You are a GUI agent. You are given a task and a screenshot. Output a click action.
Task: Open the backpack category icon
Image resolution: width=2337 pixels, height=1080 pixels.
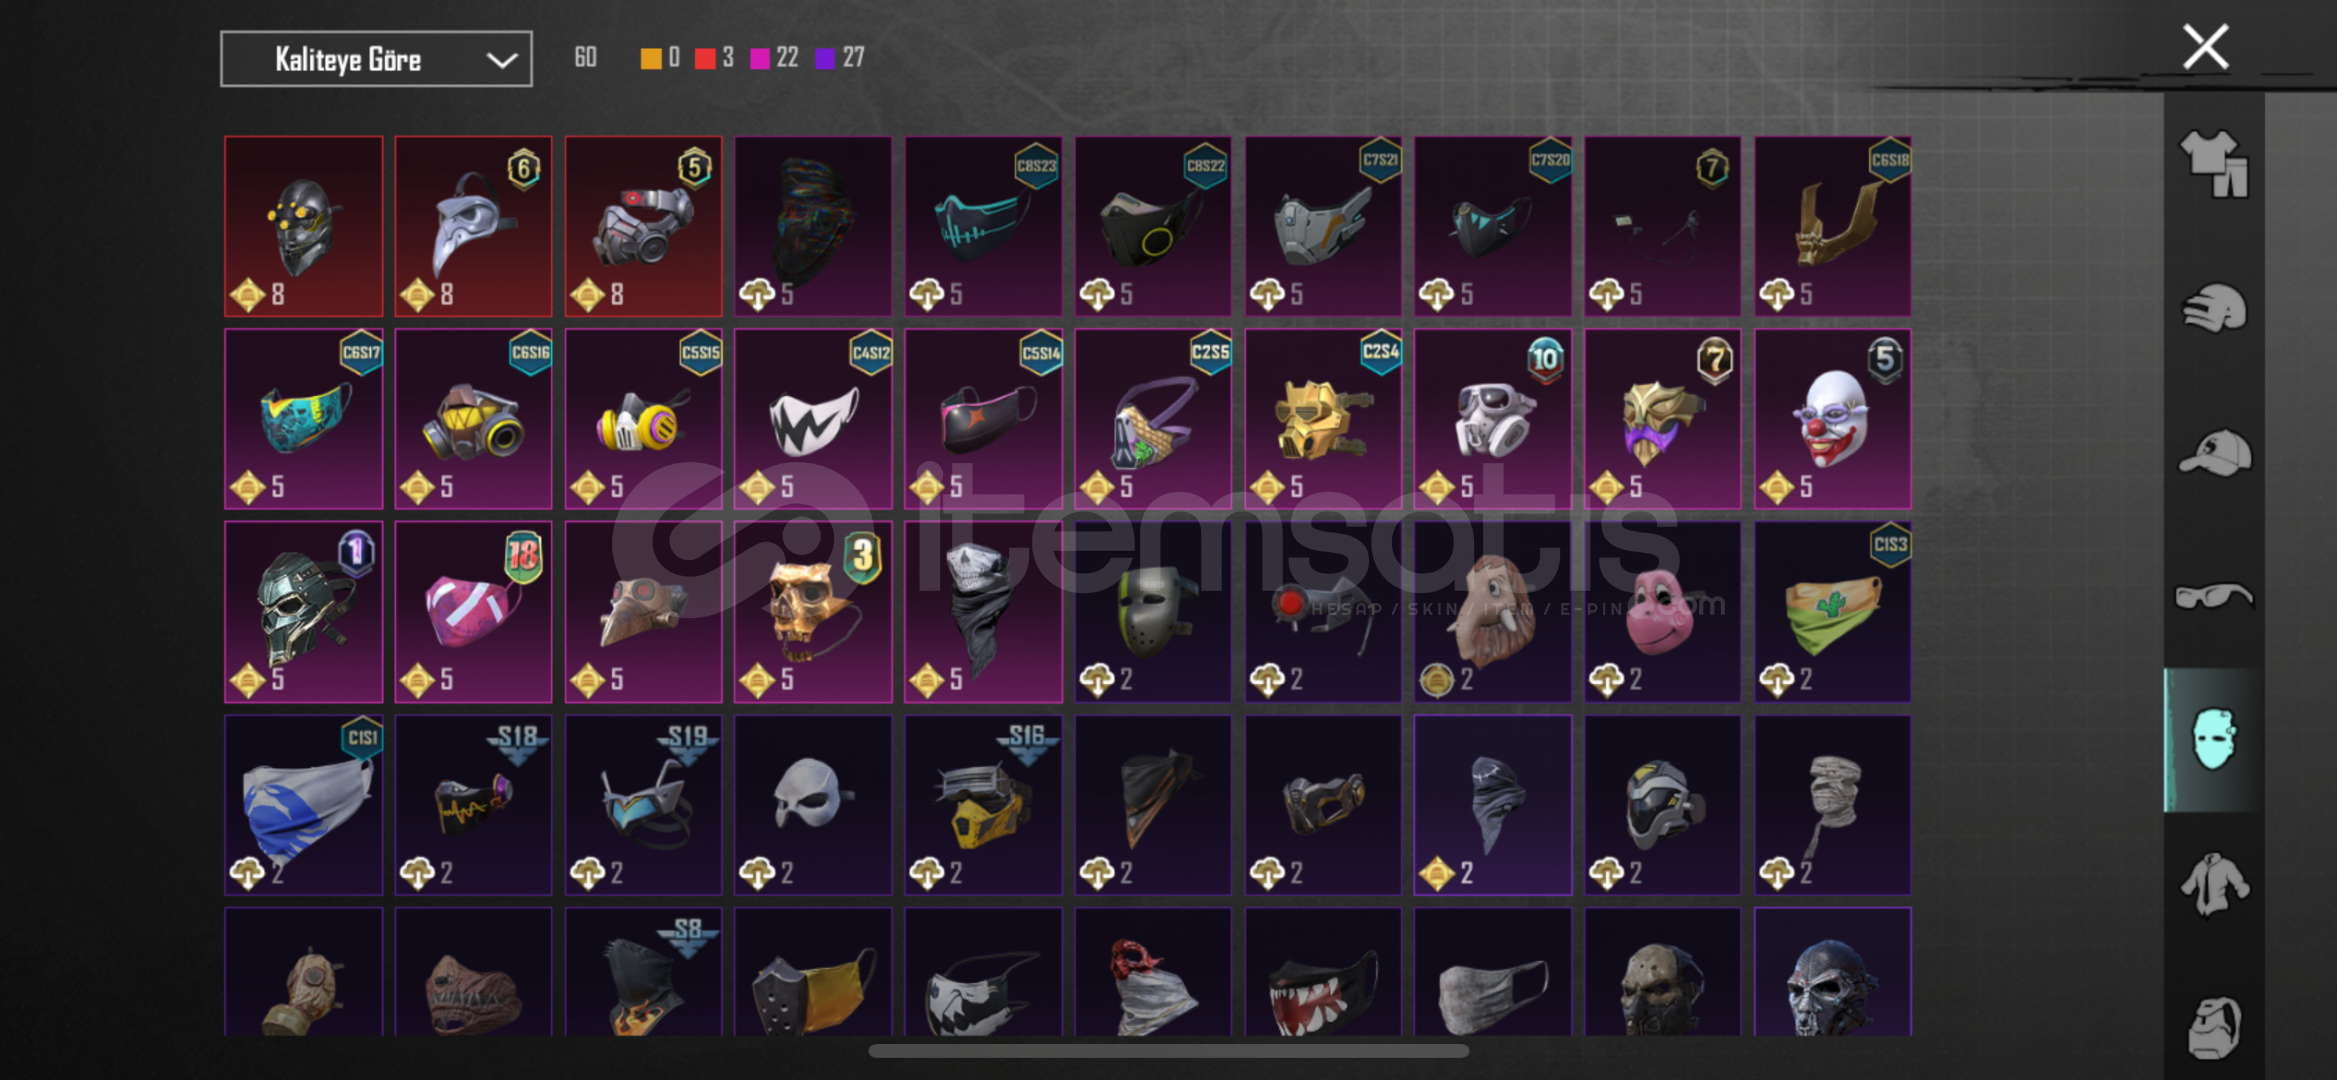pos(2213,1027)
